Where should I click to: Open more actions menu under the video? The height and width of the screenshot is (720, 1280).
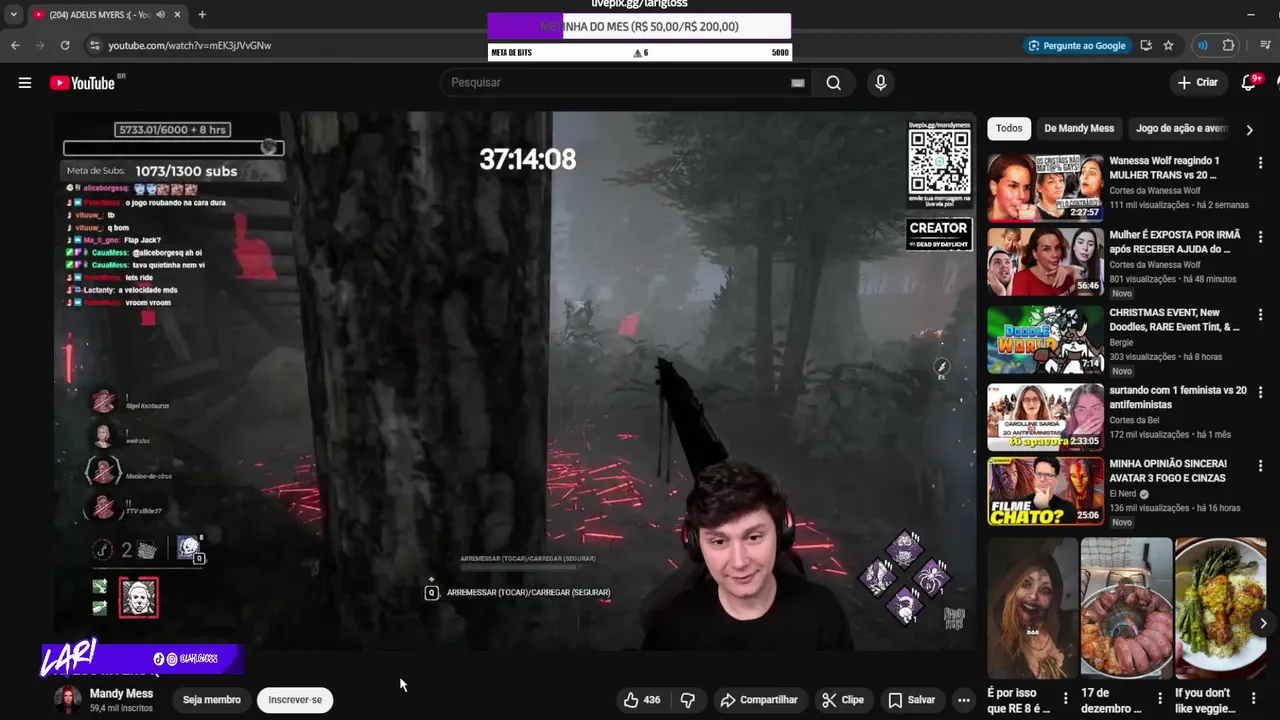point(963,700)
